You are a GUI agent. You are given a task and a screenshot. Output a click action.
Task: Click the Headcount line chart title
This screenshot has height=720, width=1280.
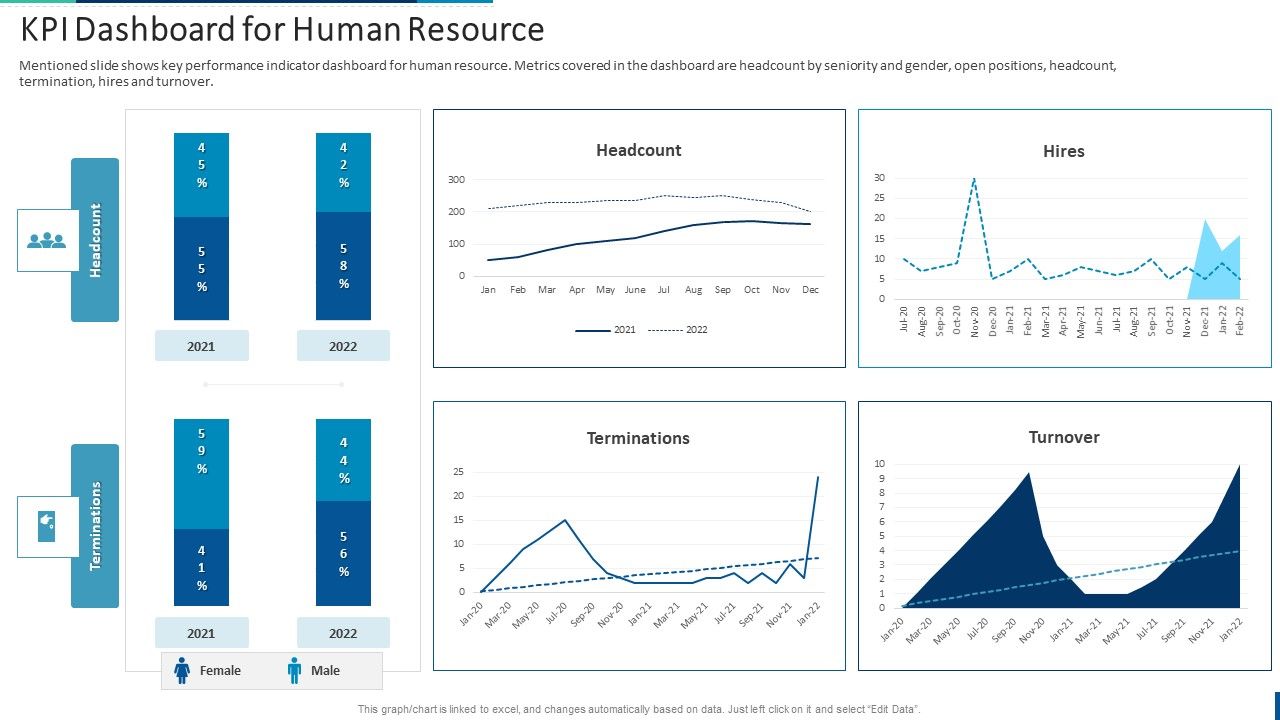pyautogui.click(x=639, y=150)
